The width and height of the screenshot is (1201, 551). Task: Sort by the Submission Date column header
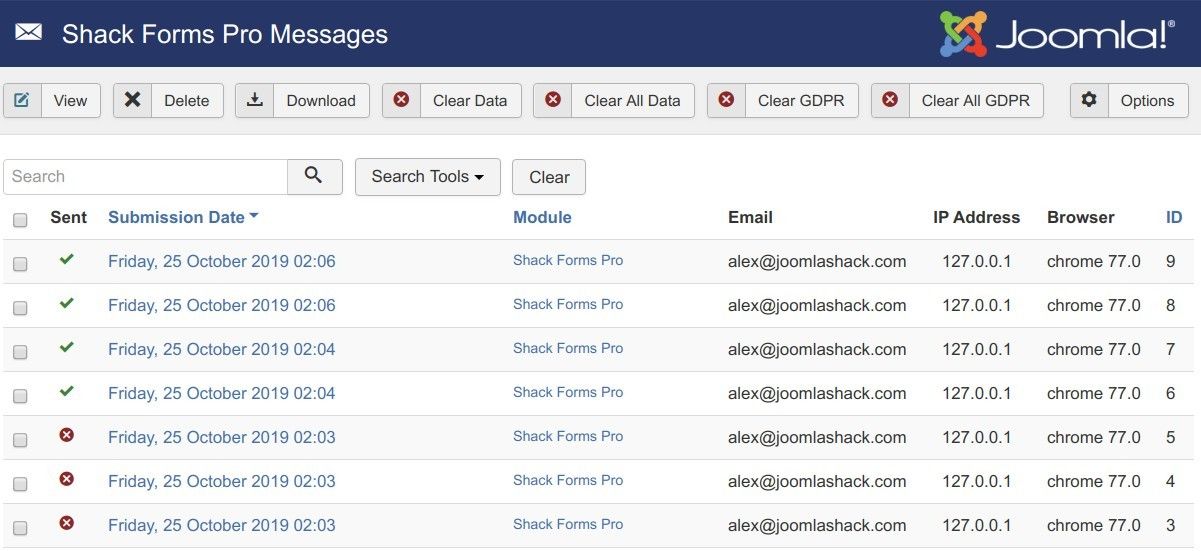coord(183,217)
